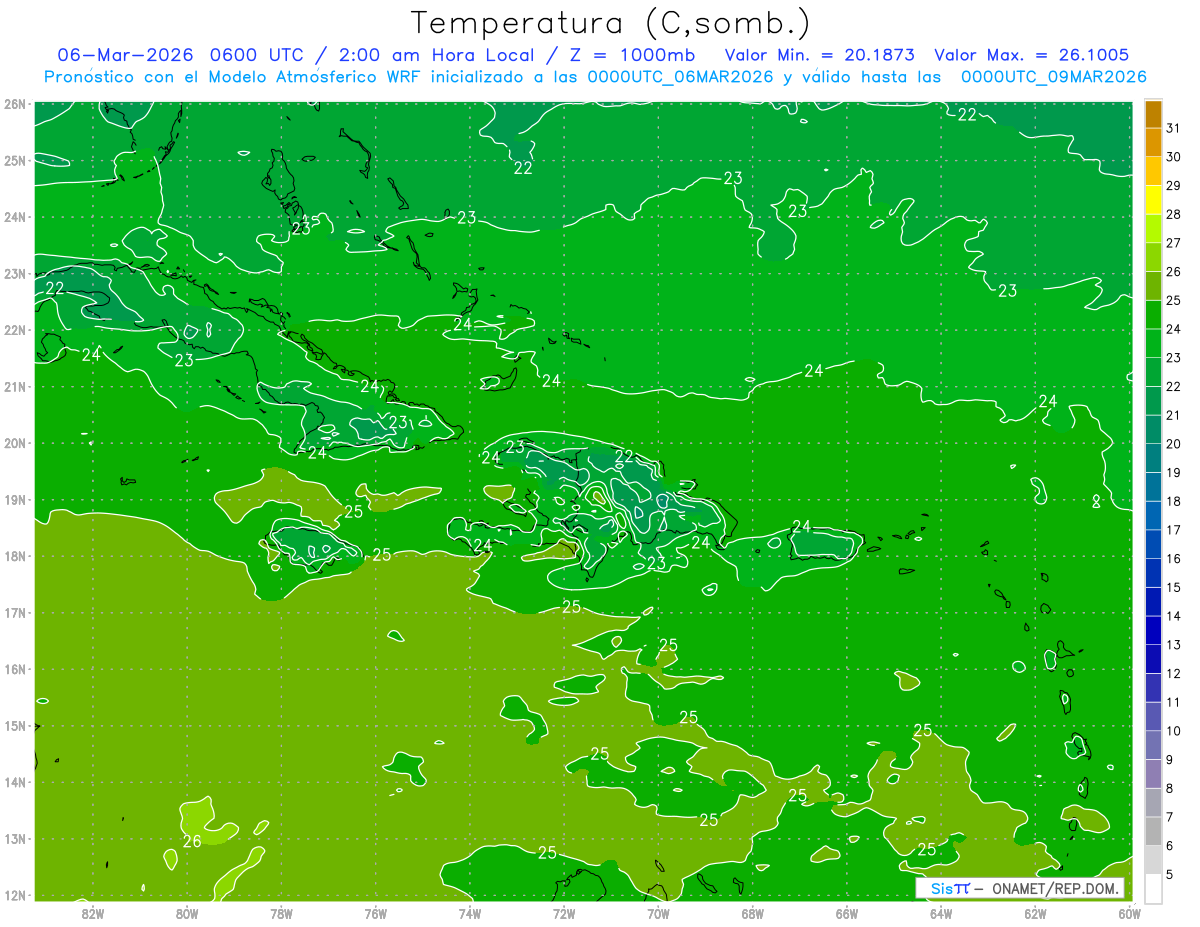The image size is (1200, 927).
Task: Click the "19N" latitude axis label
Action: (x=15, y=500)
